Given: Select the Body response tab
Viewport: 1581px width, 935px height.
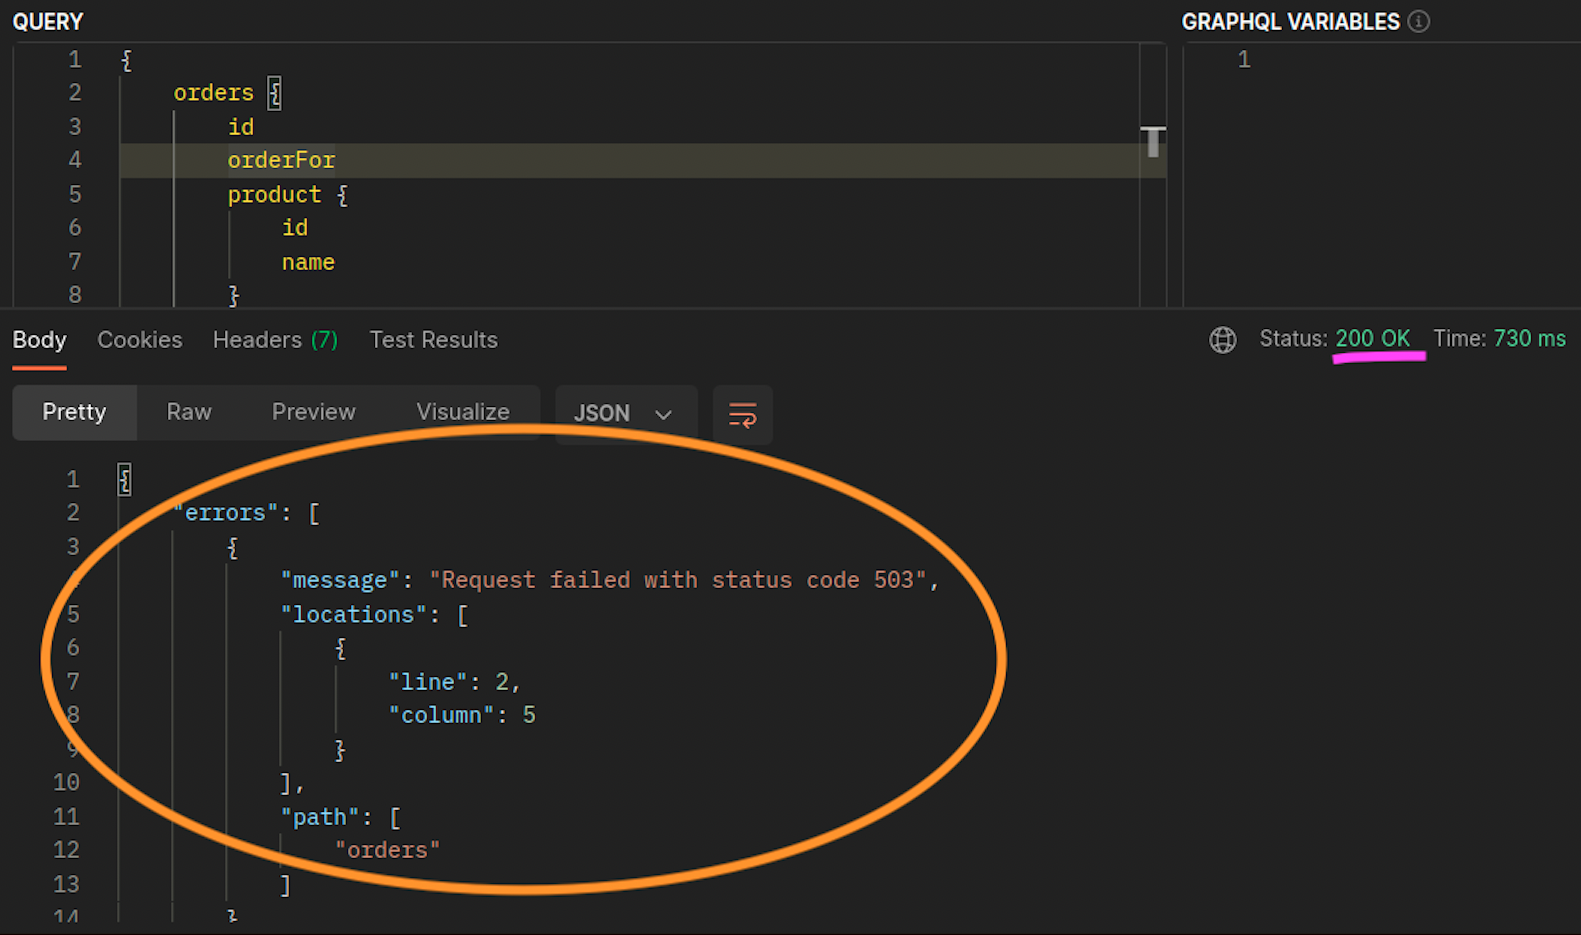Looking at the screenshot, I should (40, 340).
